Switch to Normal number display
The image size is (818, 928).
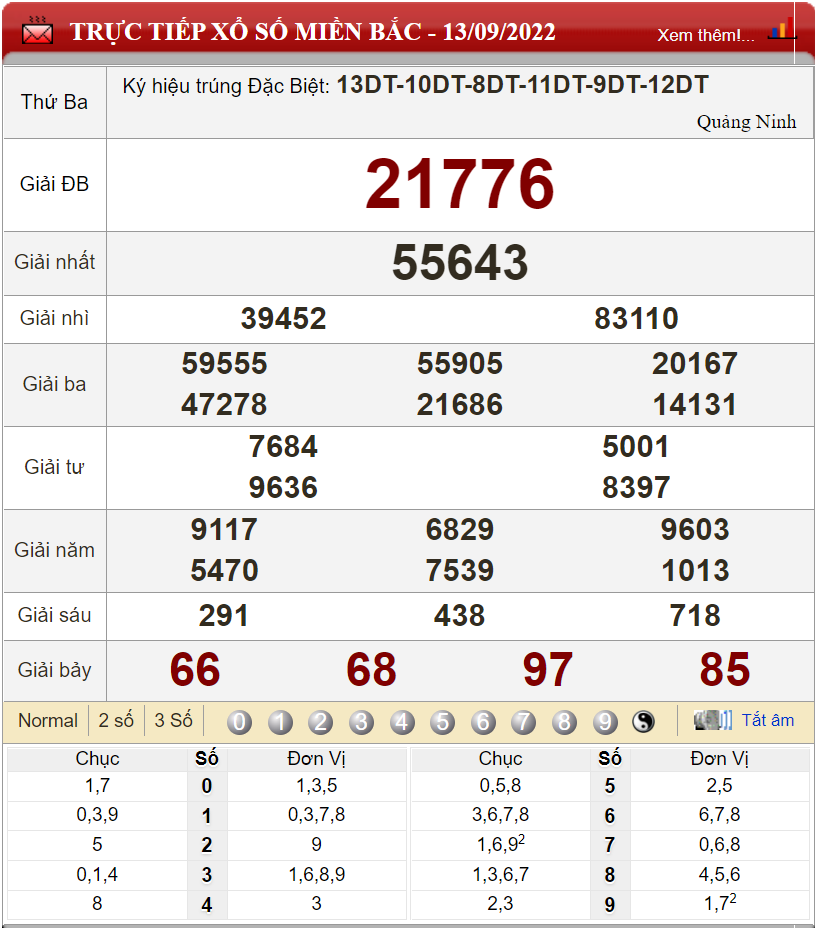coord(47,721)
